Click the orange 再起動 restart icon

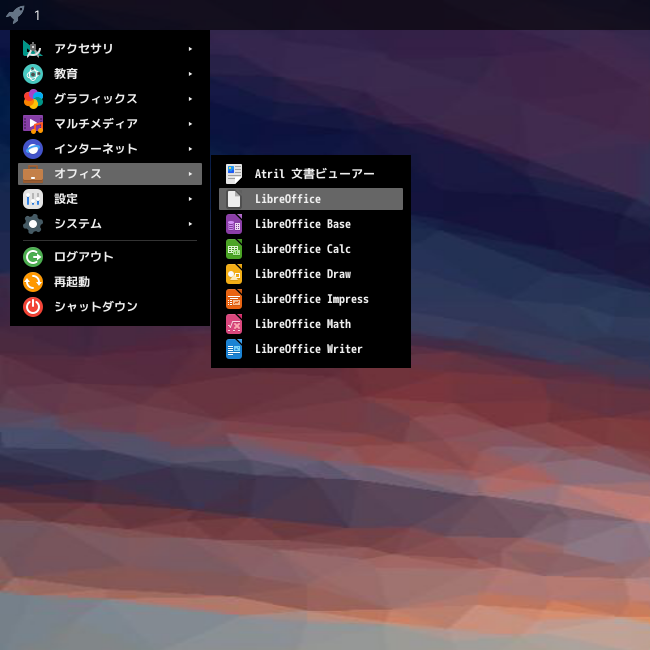(x=33, y=282)
